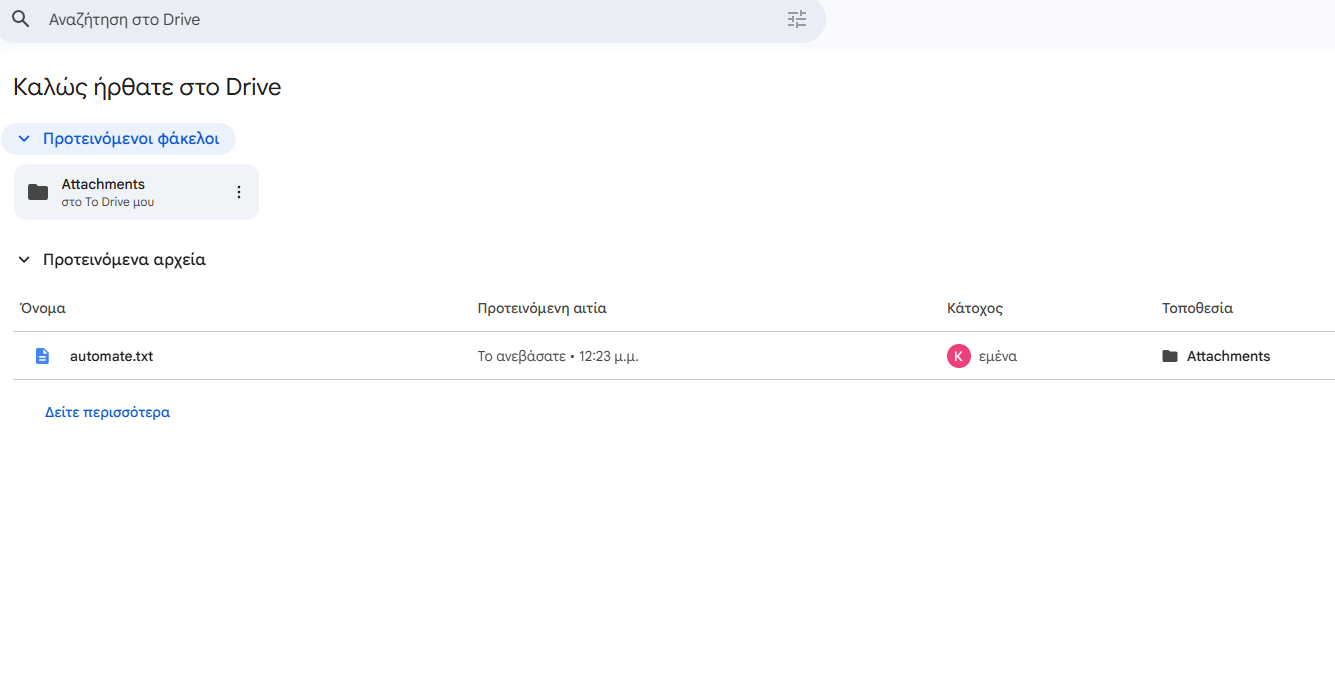1335x683 pixels.
Task: Click the magnifier search icon
Action: point(21,19)
